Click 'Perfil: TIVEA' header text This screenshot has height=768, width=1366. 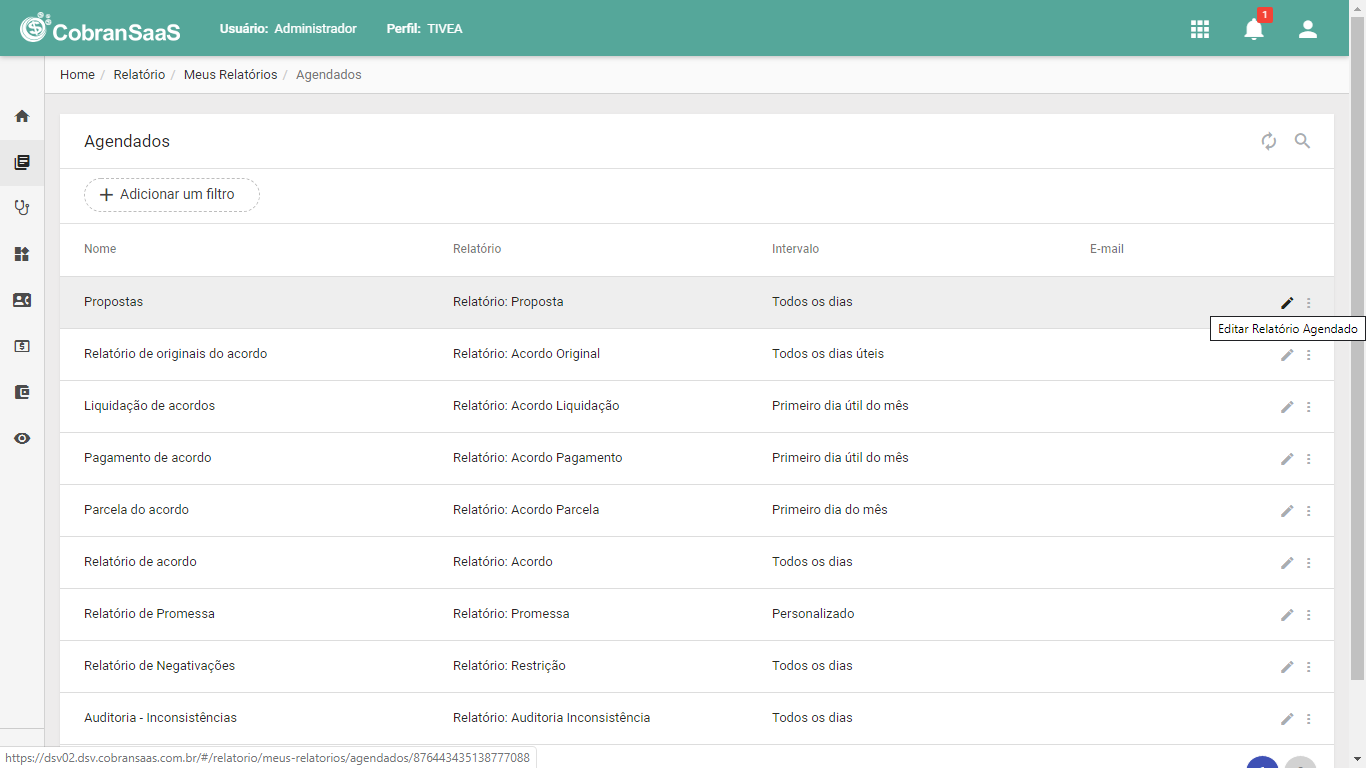coord(424,29)
